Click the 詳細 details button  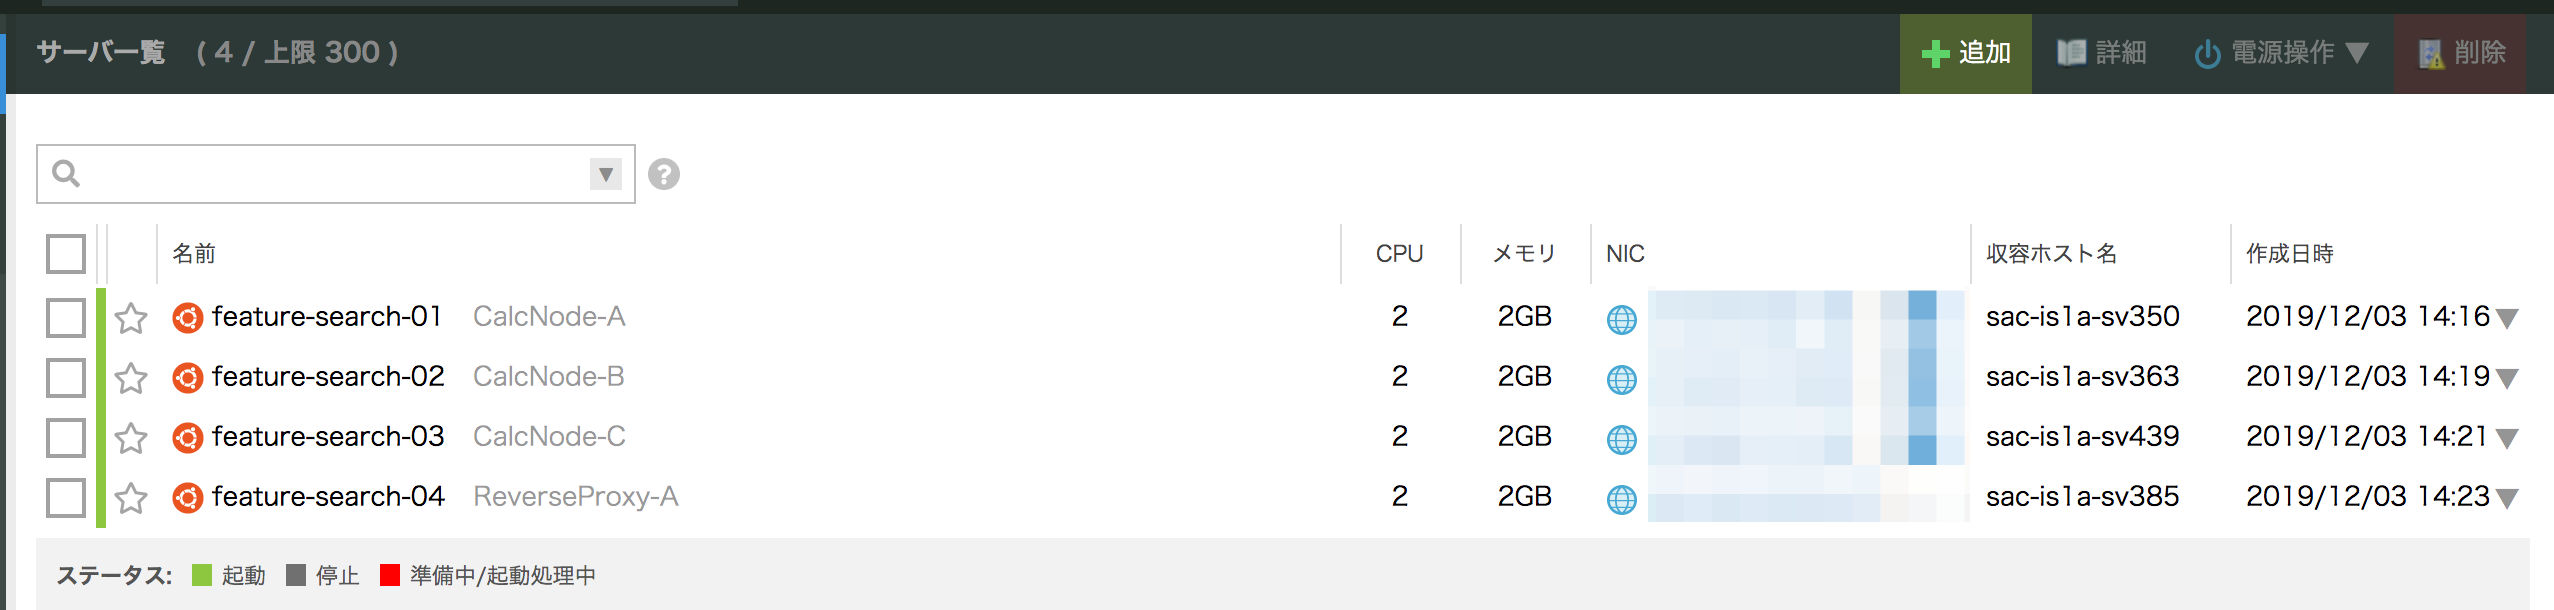tap(2102, 53)
